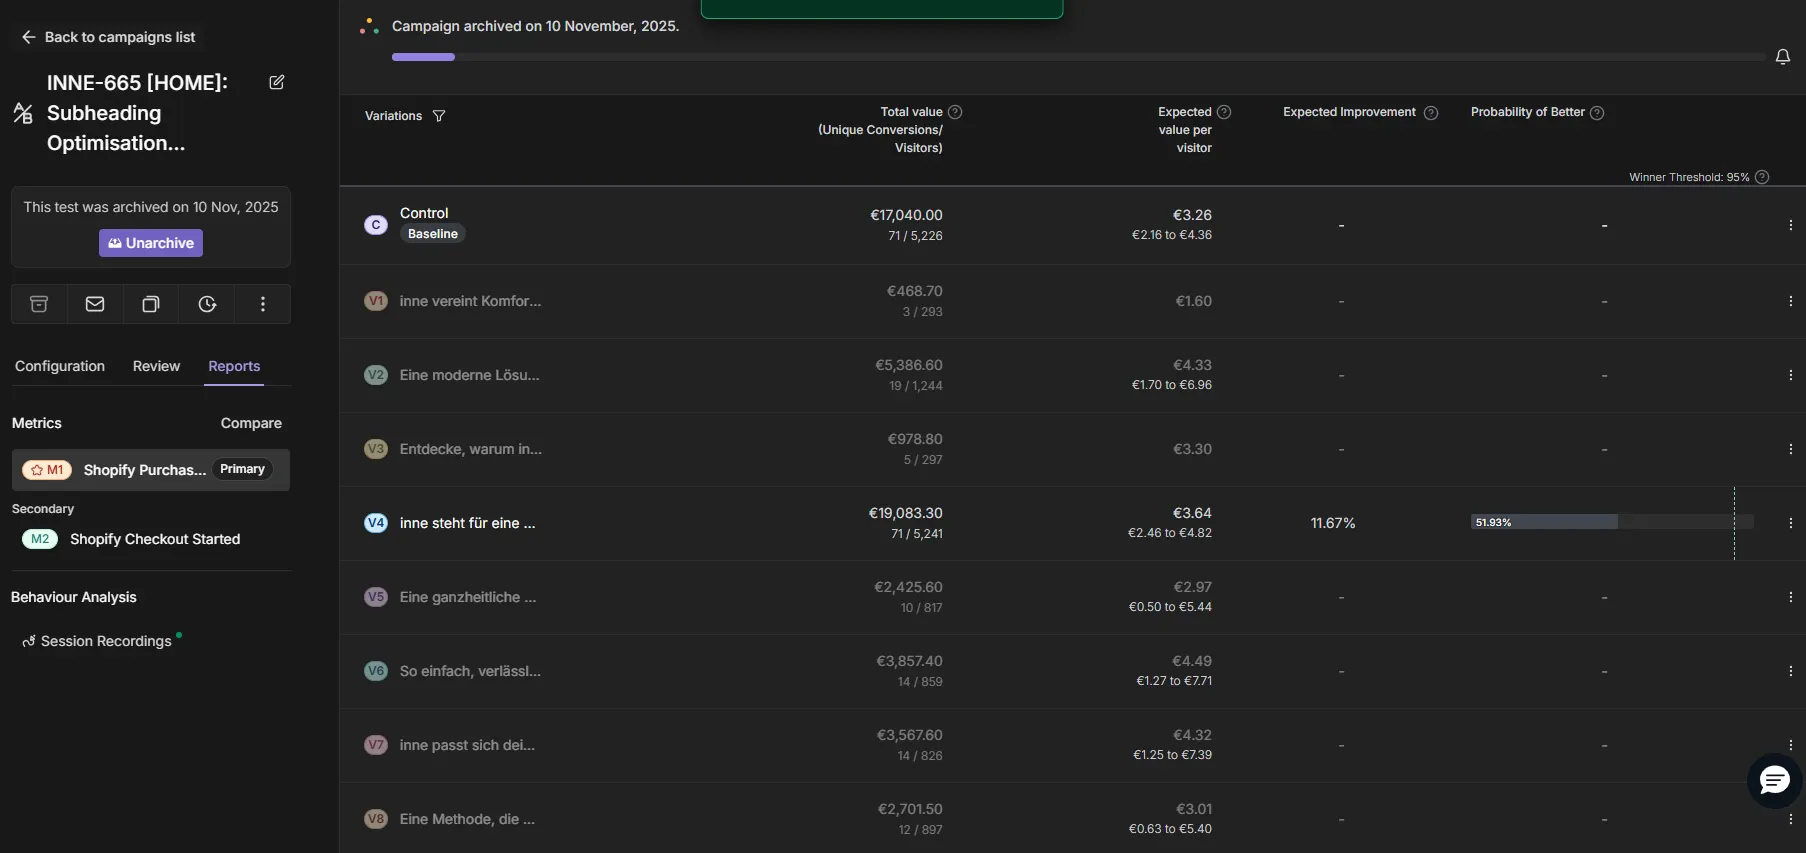1806x853 pixels.
Task: Open vertical ellipsis menu in left toolbar
Action: tap(263, 304)
